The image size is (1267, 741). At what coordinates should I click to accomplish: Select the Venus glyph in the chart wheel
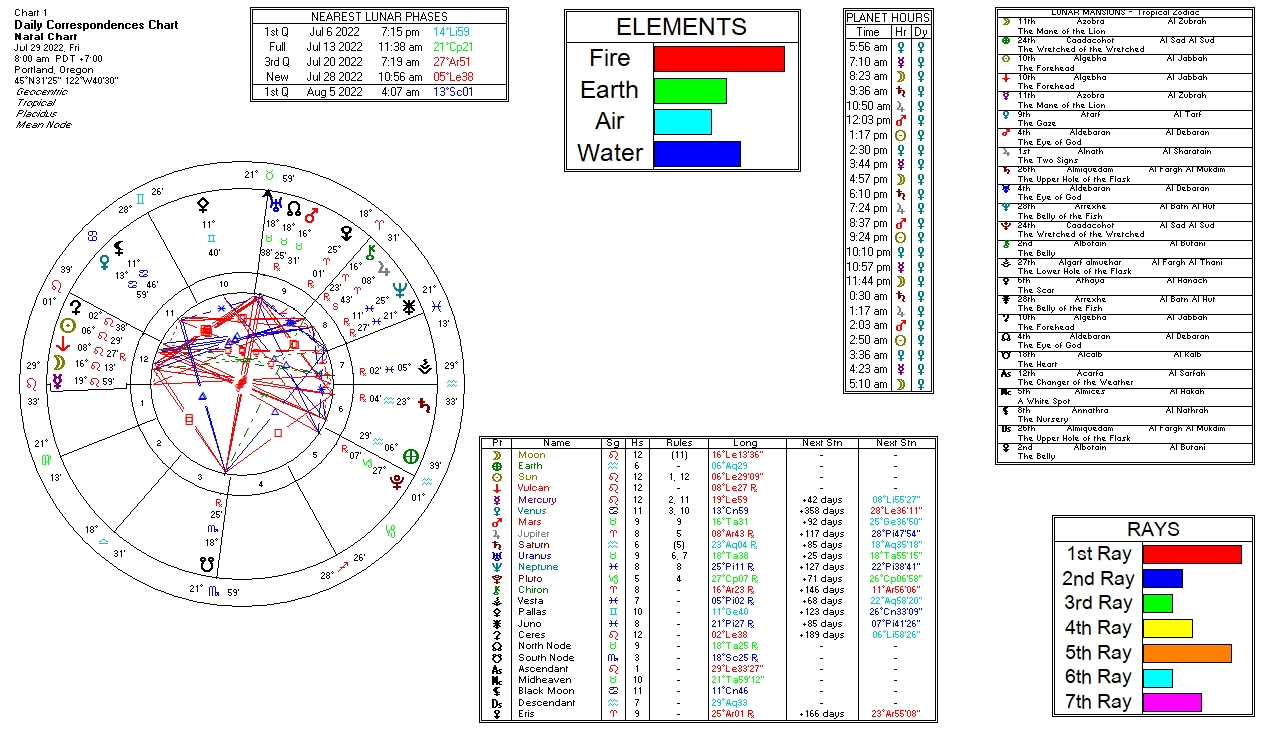(102, 263)
